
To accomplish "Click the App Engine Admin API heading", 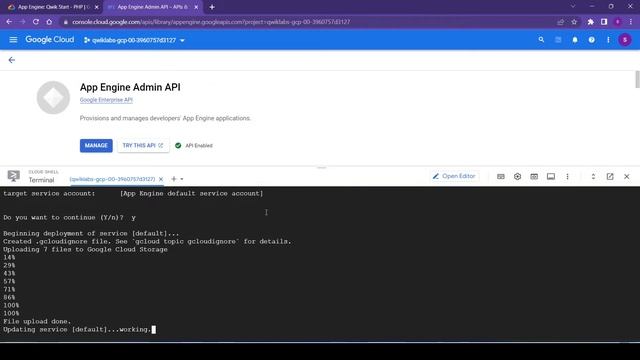I will click(x=130, y=87).
